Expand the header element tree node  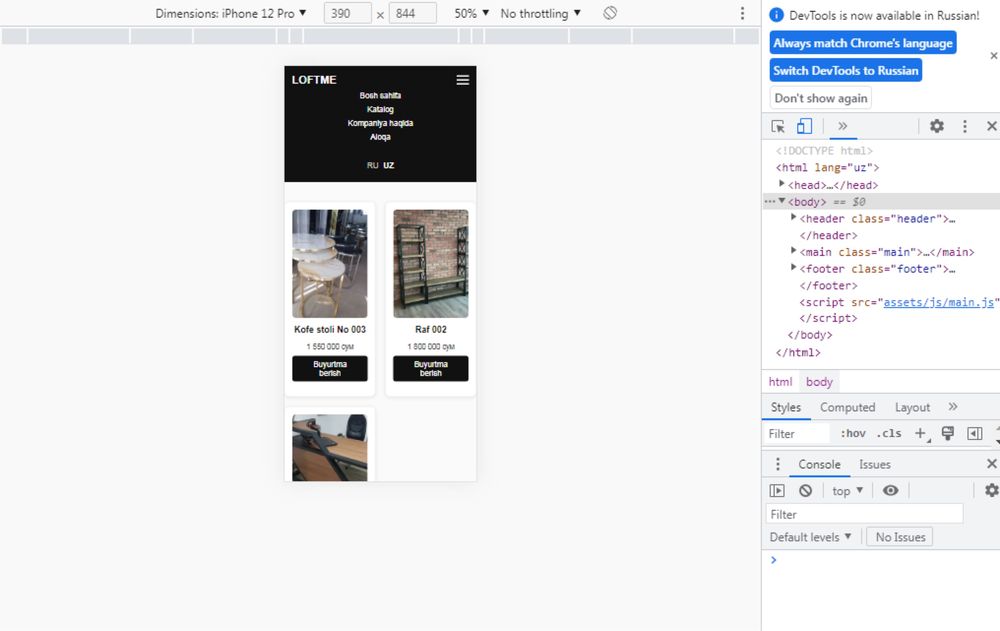[794, 219]
